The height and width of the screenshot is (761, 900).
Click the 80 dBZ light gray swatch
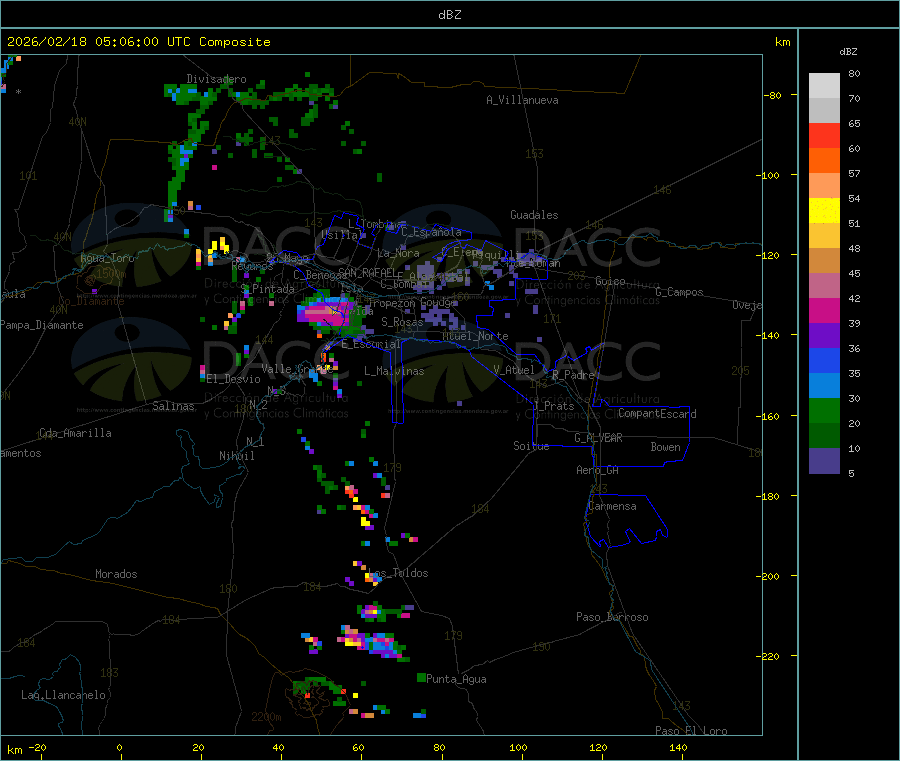coord(824,86)
